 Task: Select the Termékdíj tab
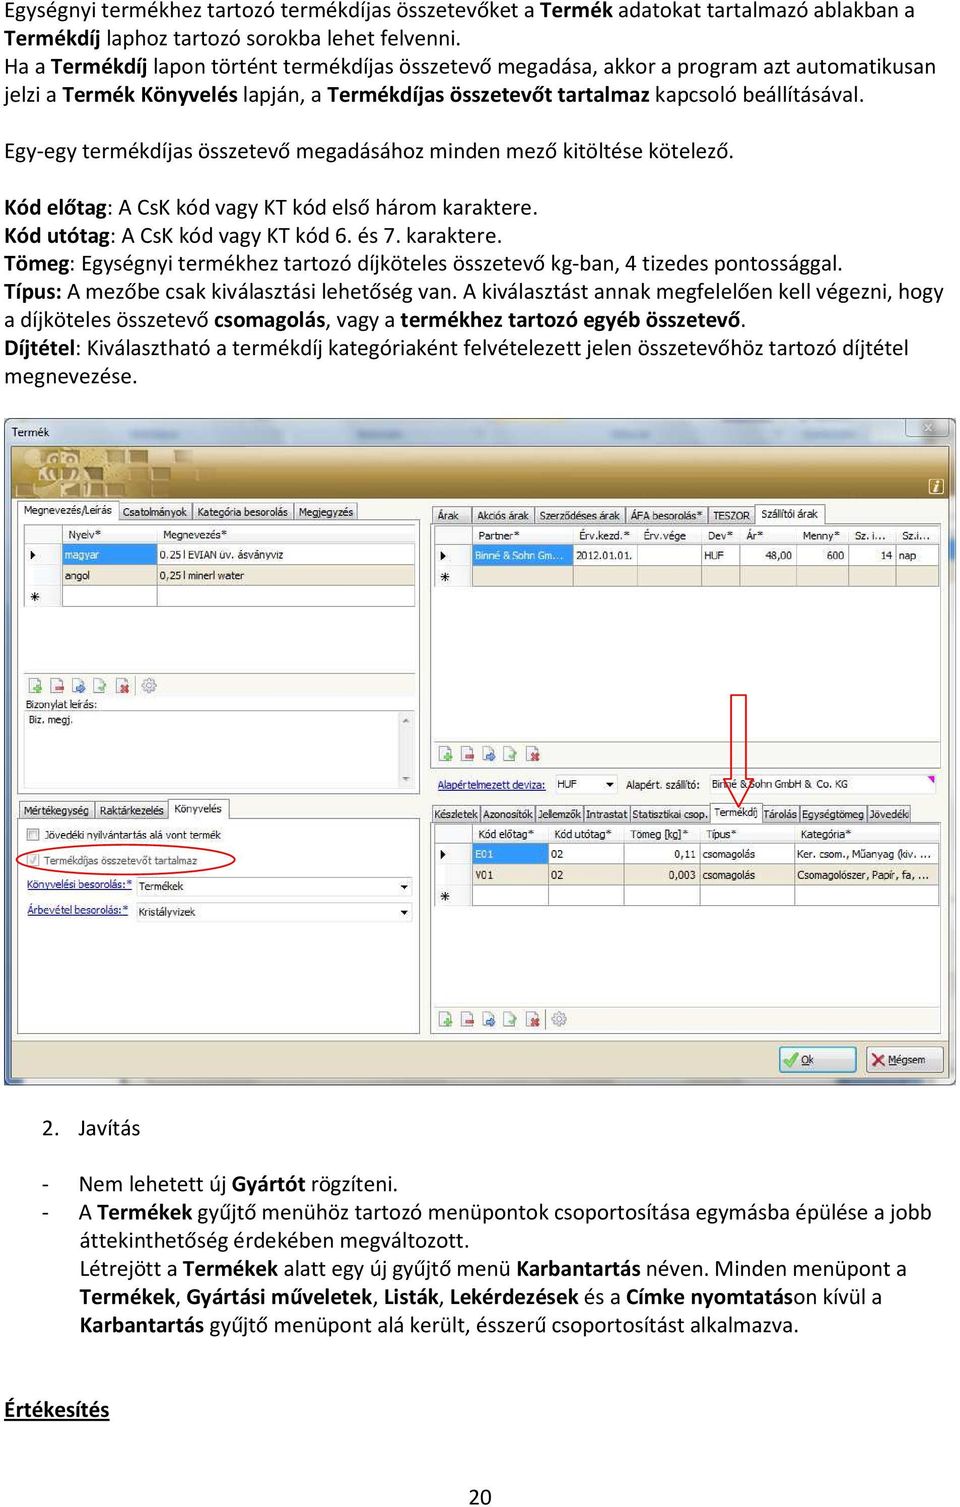[736, 813]
